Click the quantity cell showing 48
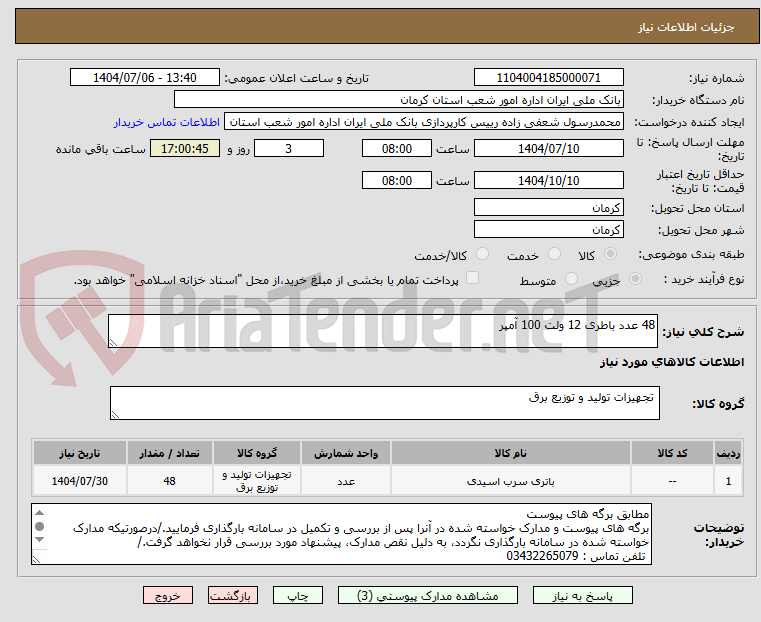 pyautogui.click(x=169, y=481)
